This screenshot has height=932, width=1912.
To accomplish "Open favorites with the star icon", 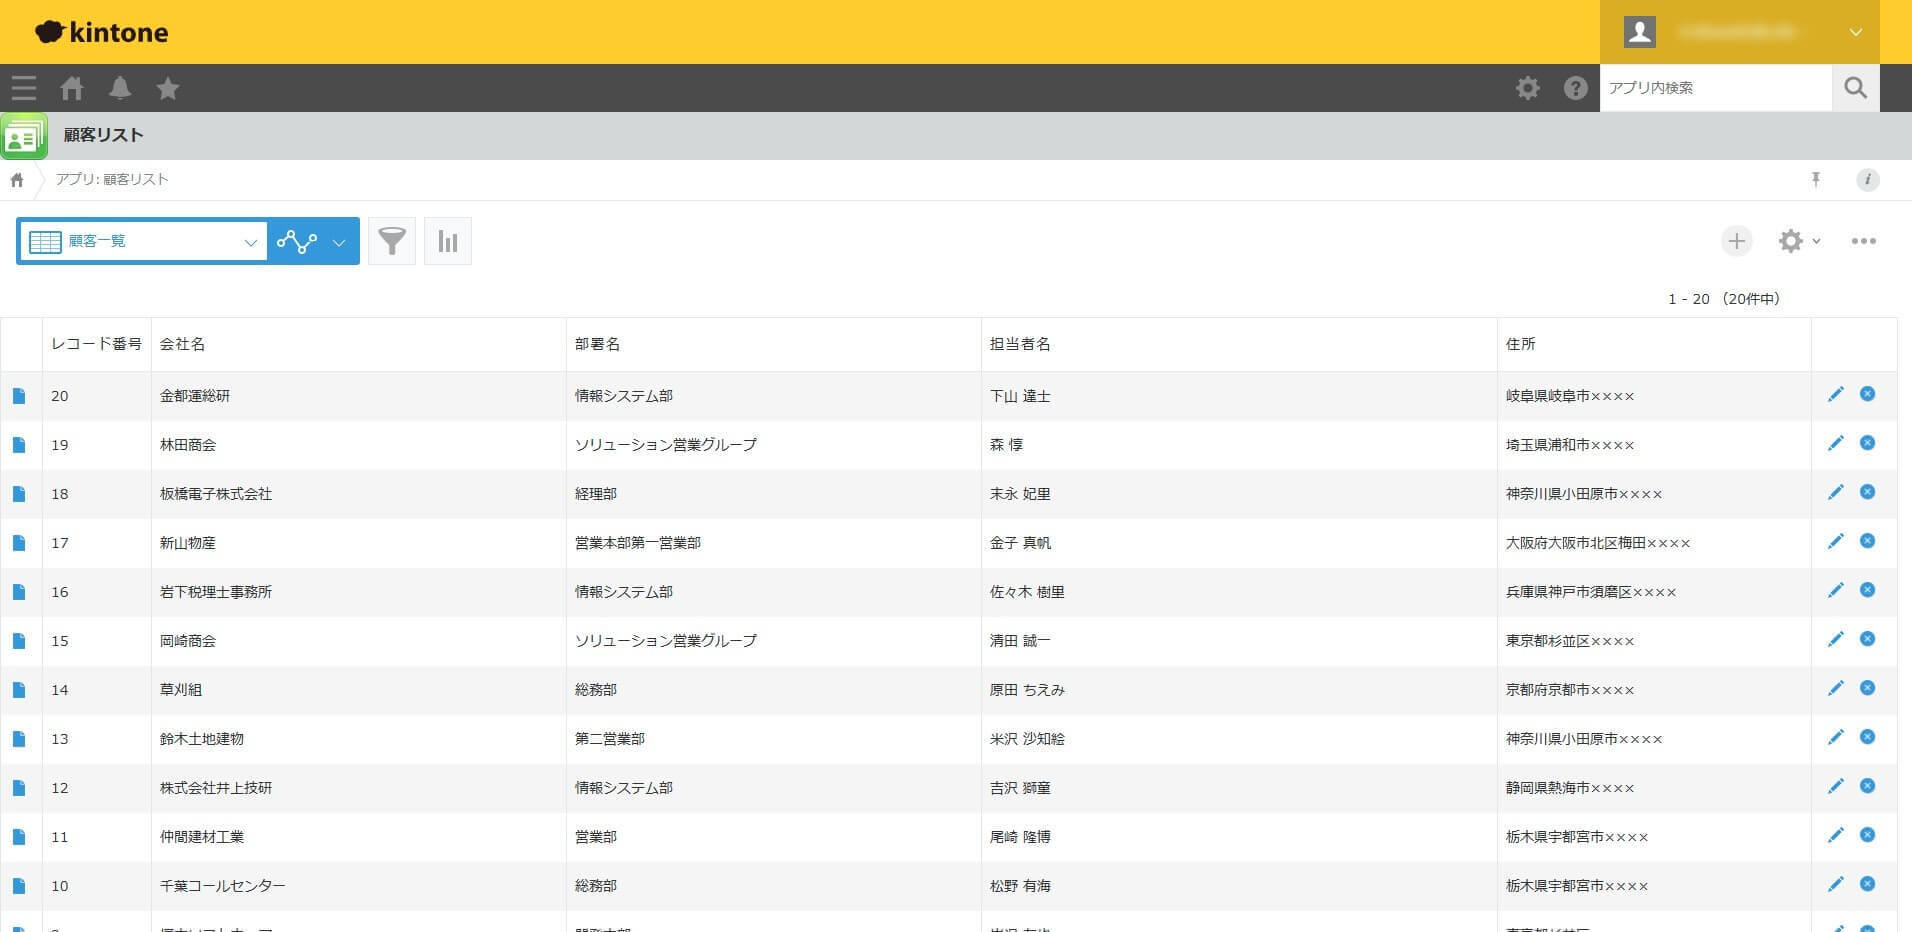I will 167,88.
